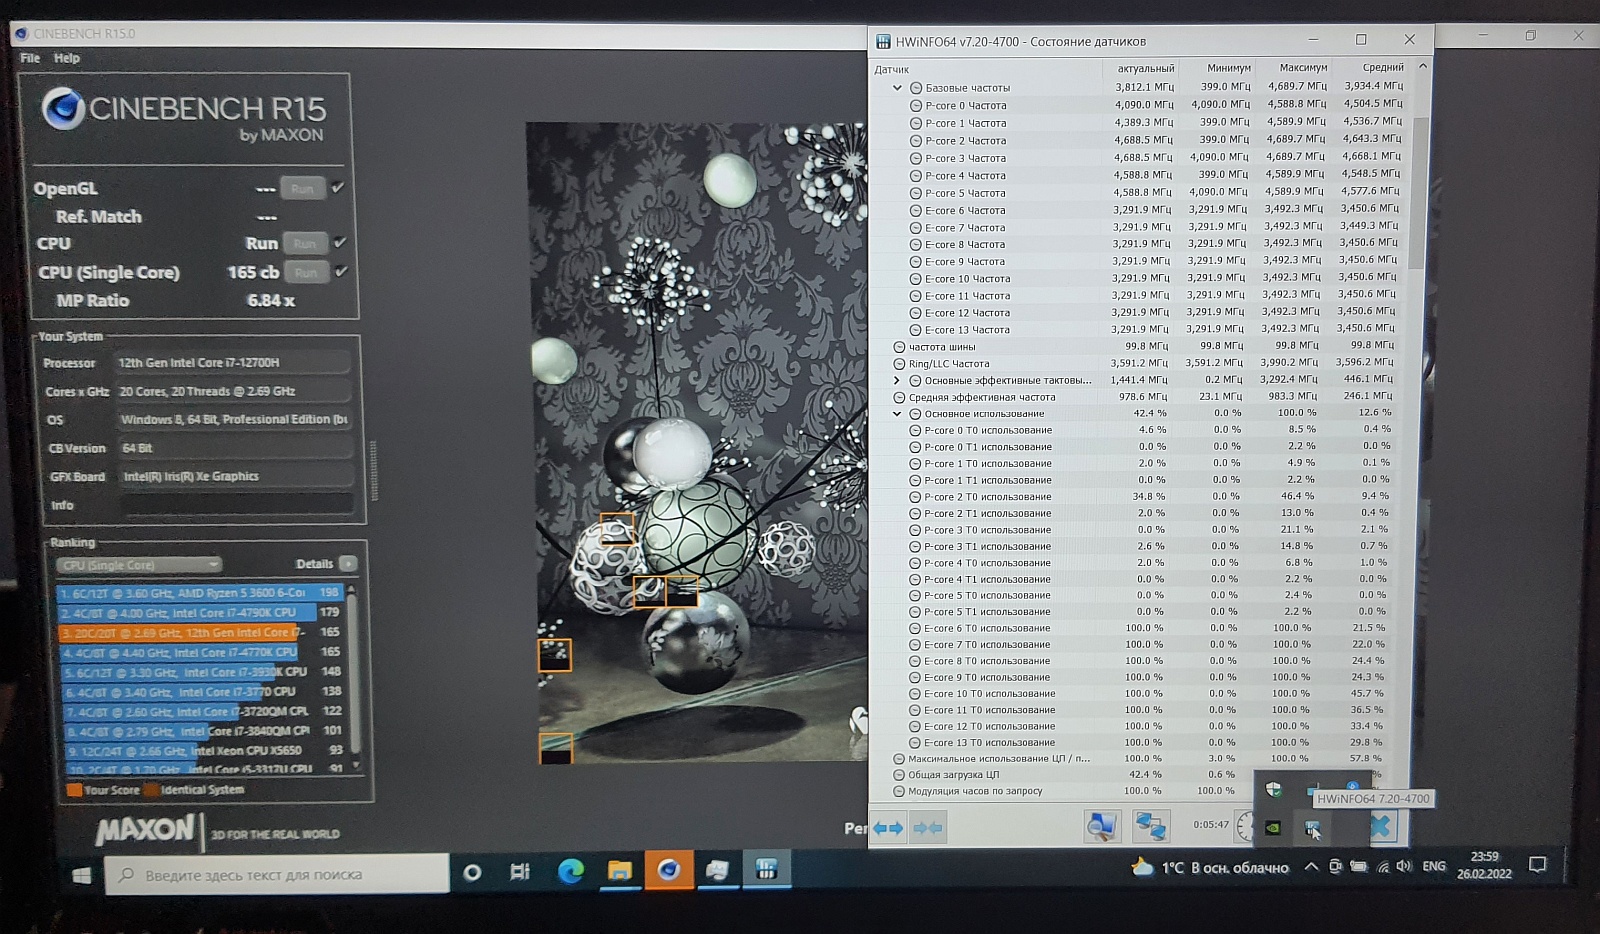Click the Cortana circle icon on taskbar
The image size is (1600, 934).
click(x=472, y=873)
